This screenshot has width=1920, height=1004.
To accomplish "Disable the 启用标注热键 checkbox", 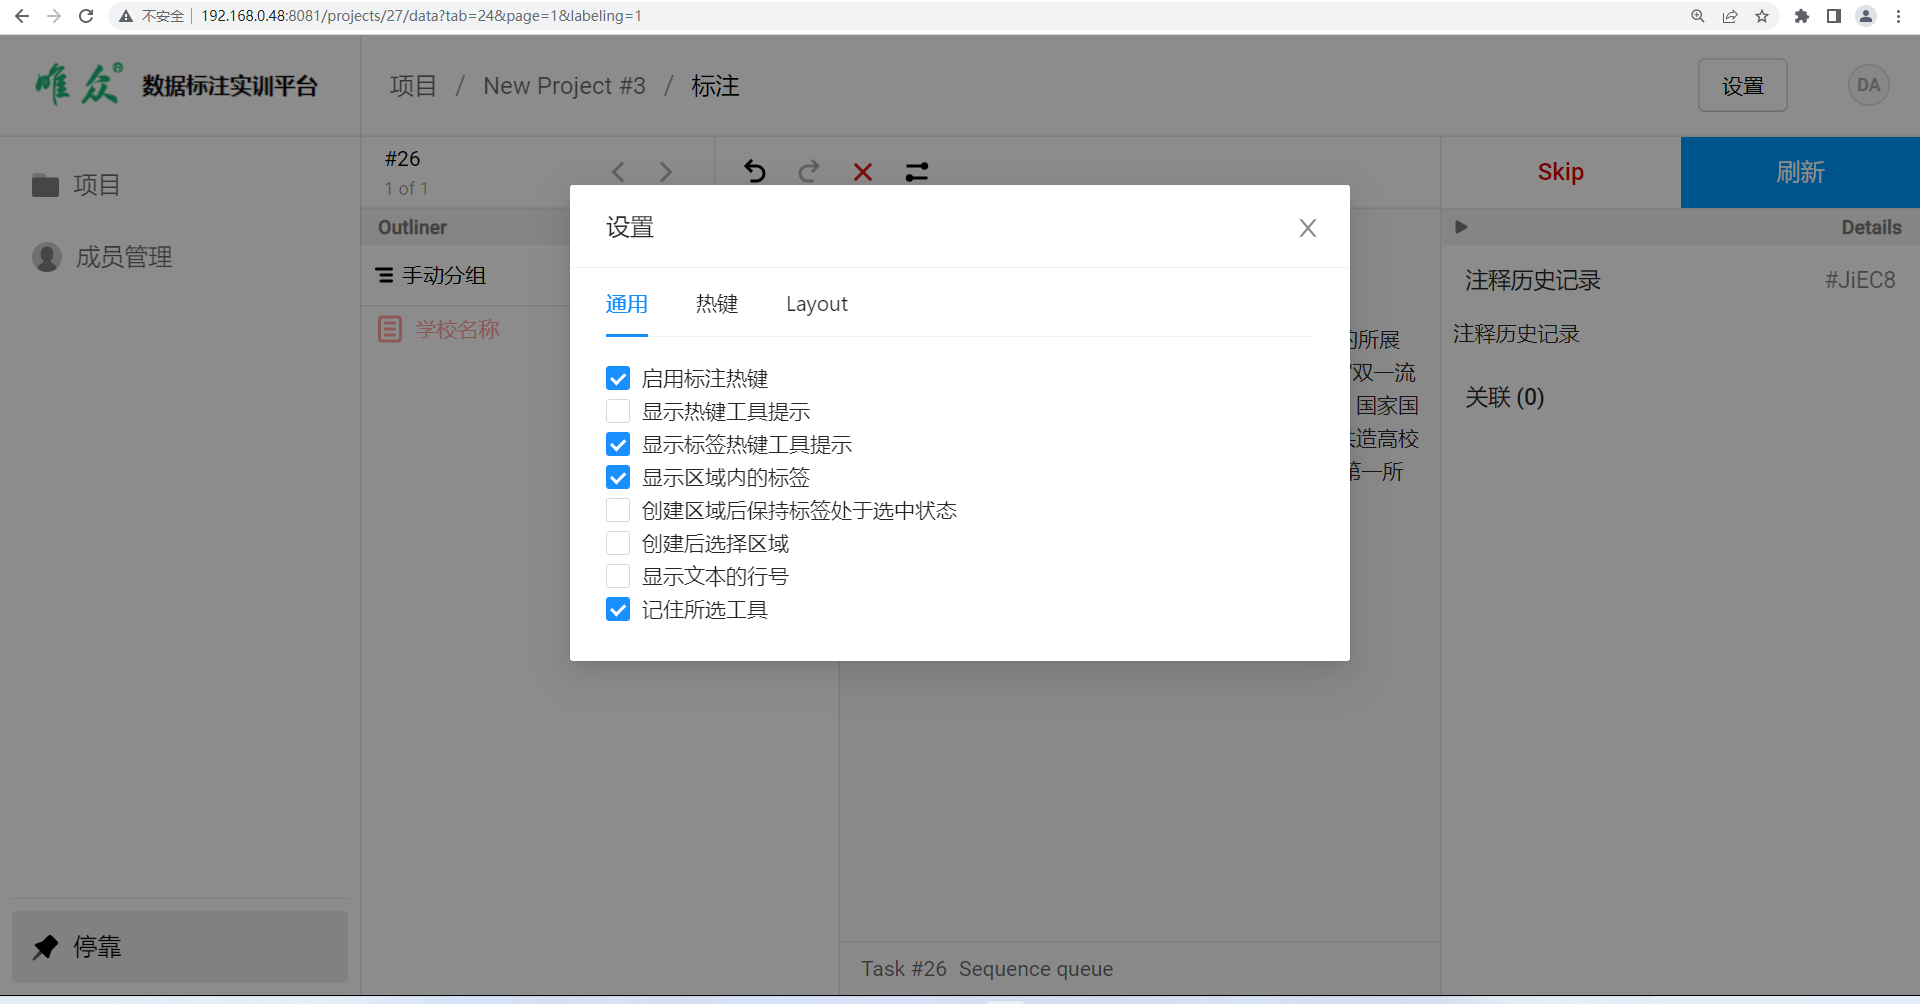I will click(618, 378).
